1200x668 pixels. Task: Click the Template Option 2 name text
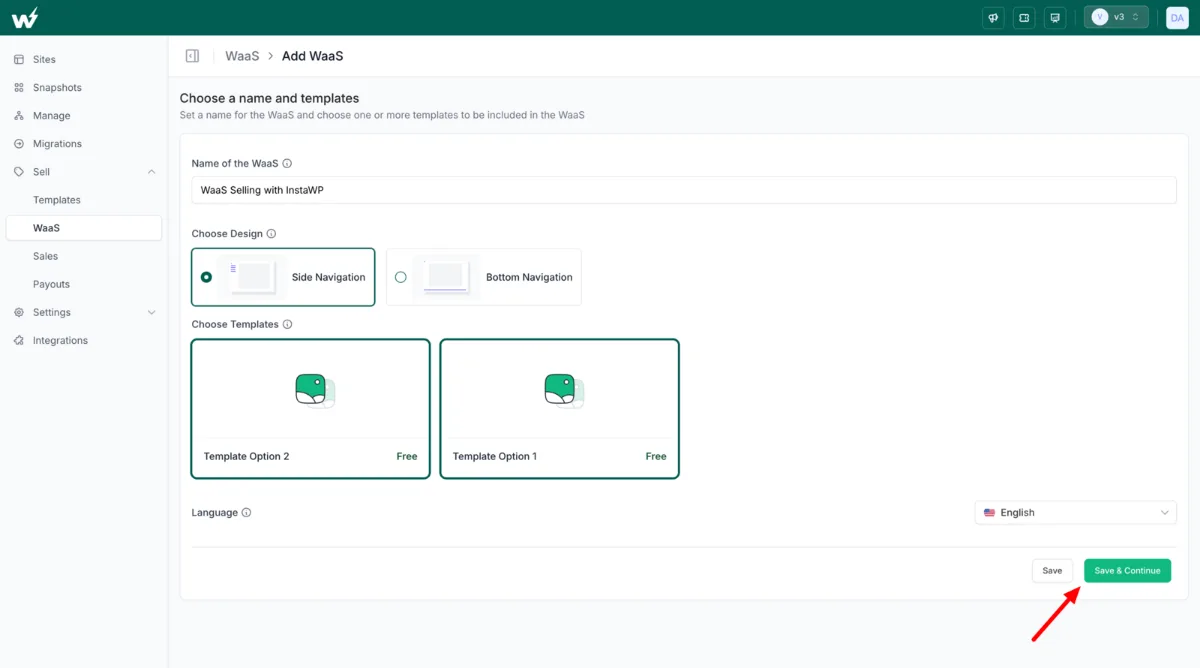pos(246,456)
